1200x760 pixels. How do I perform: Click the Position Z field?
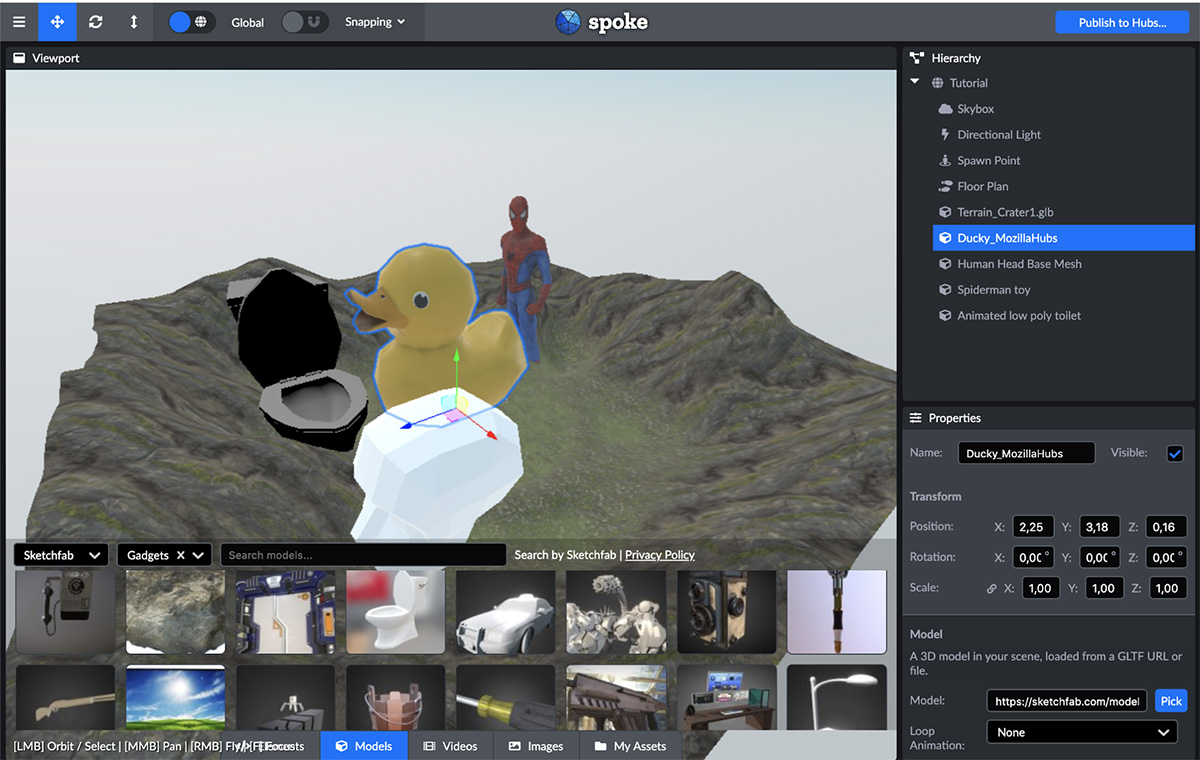(x=1168, y=527)
